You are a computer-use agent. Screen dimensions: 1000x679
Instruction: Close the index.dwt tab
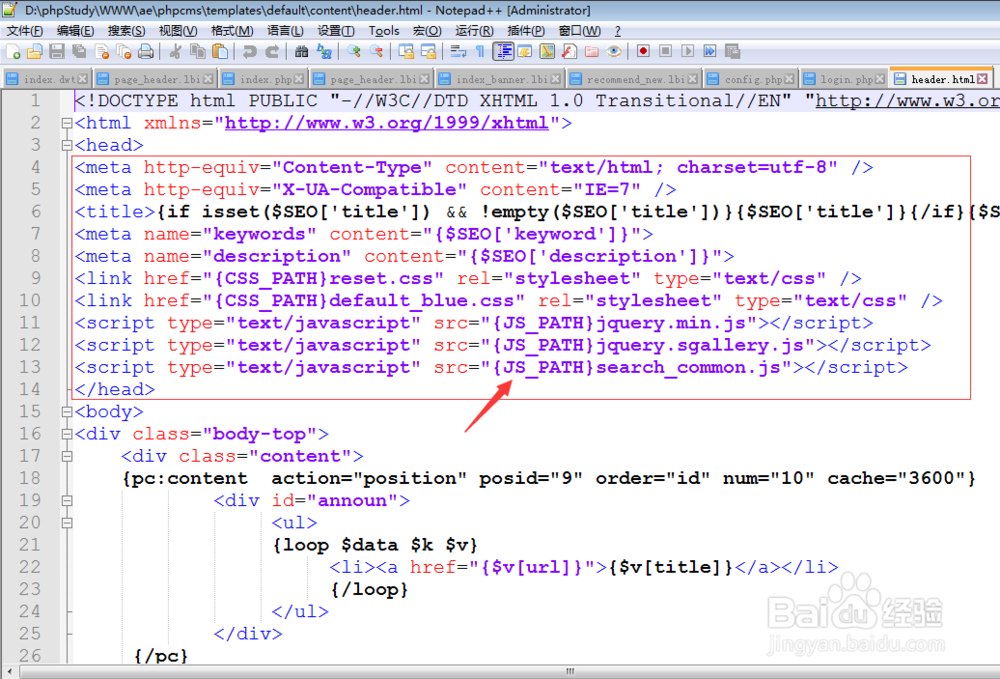tap(83, 79)
